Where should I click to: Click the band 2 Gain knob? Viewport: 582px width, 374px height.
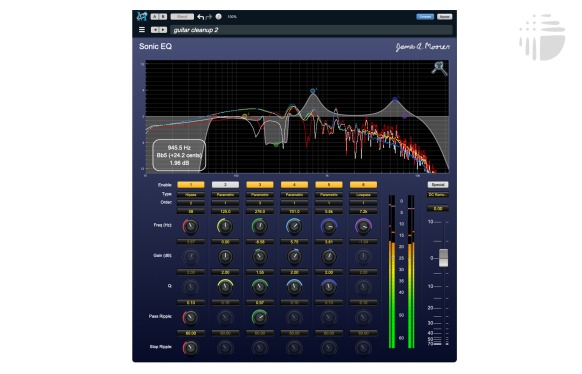coord(225,257)
